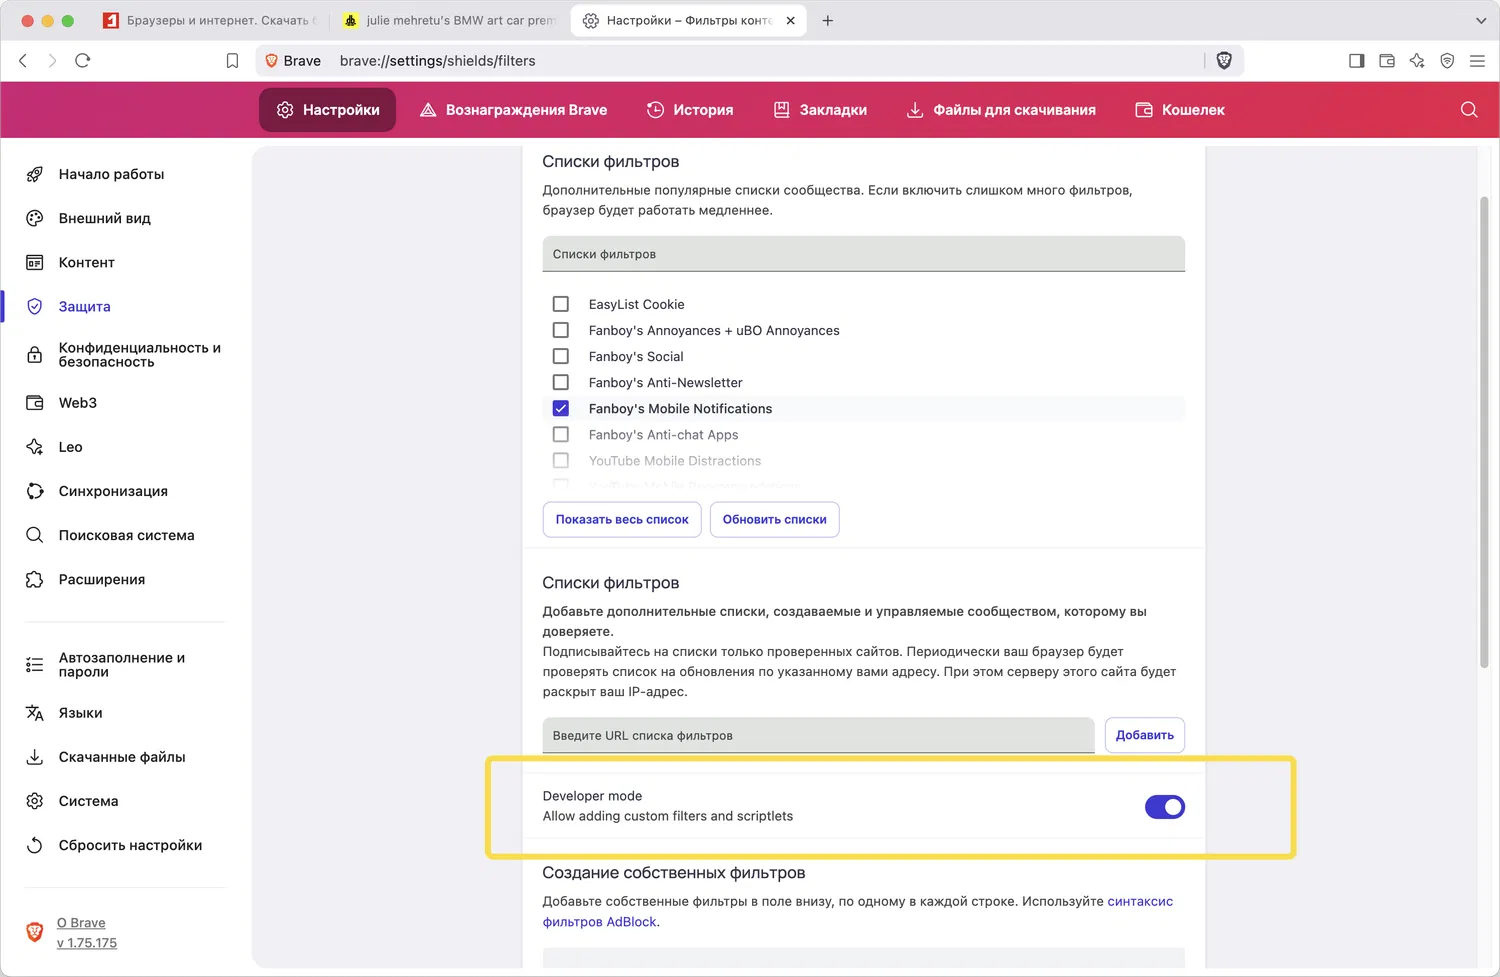The width and height of the screenshot is (1500, 977).
Task: Open Вознаграждения Brave section
Action: click(513, 110)
